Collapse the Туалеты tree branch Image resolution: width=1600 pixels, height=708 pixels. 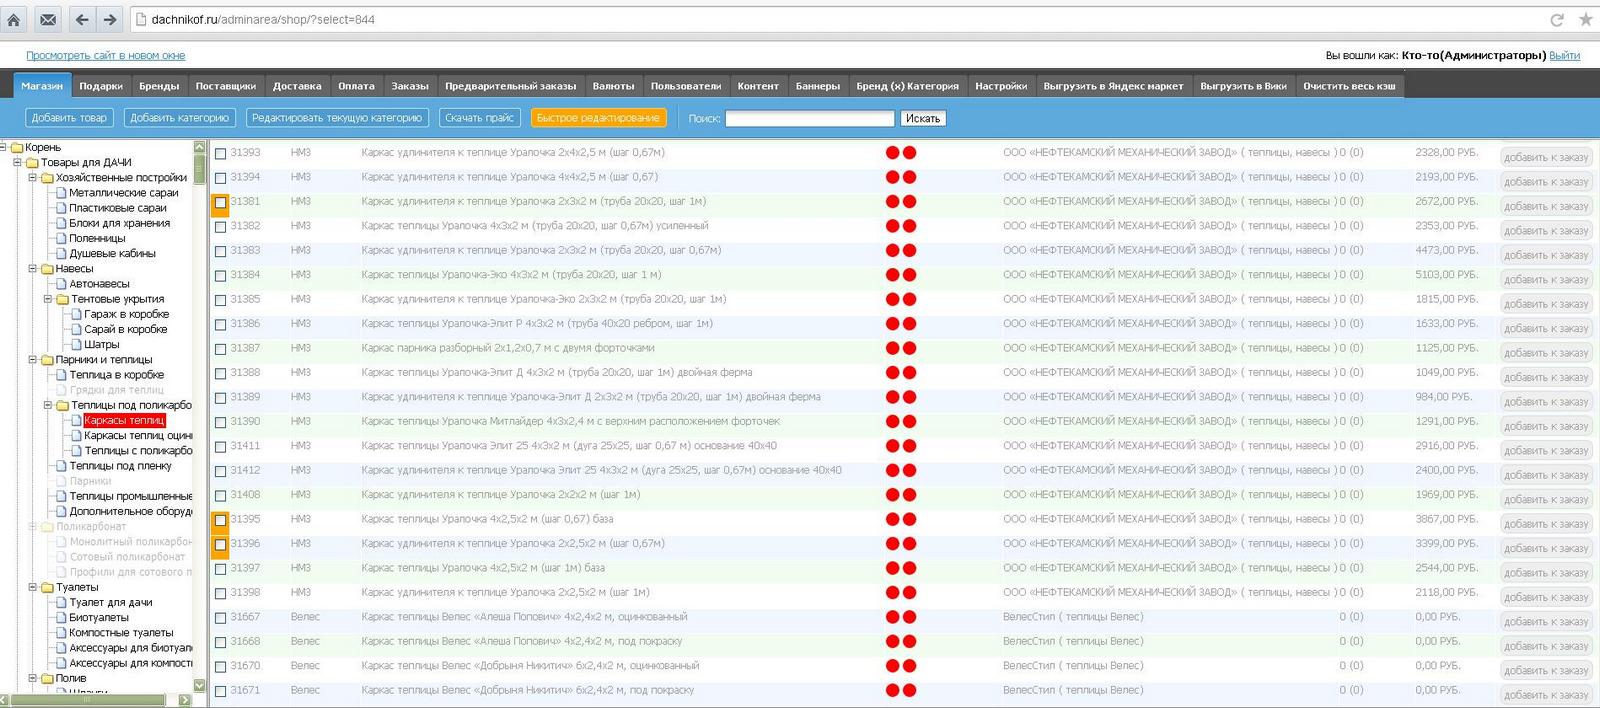[x=32, y=587]
